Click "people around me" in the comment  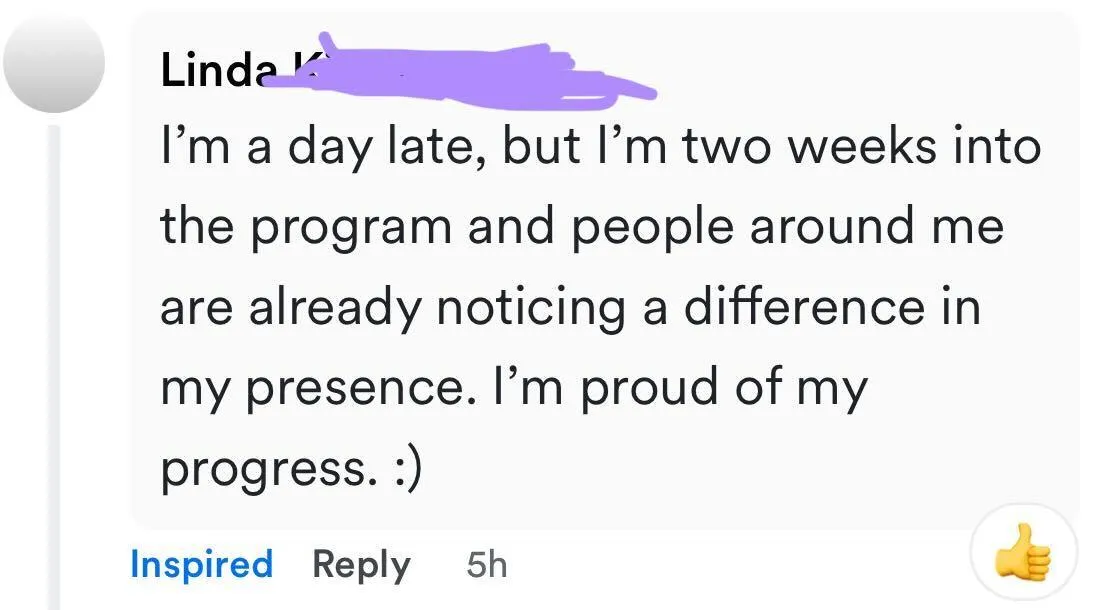pos(787,228)
